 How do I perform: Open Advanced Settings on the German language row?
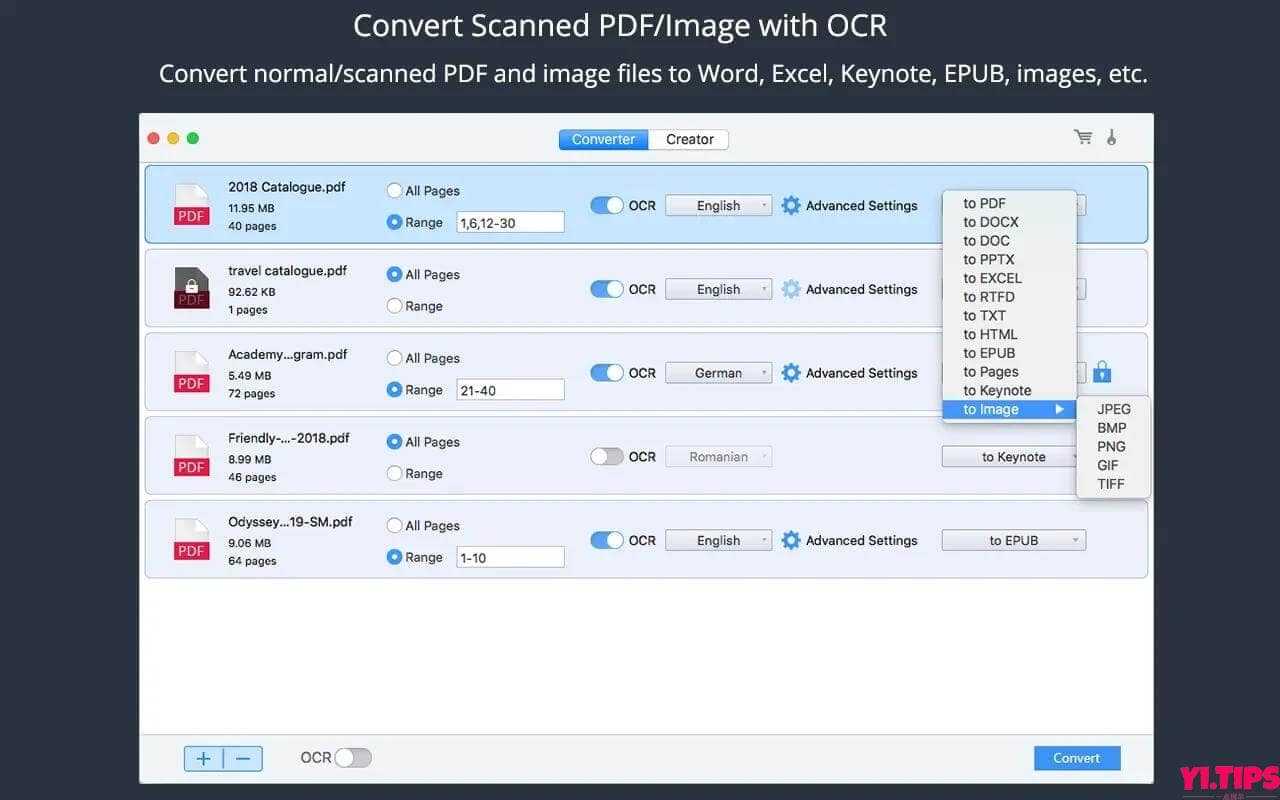862,372
